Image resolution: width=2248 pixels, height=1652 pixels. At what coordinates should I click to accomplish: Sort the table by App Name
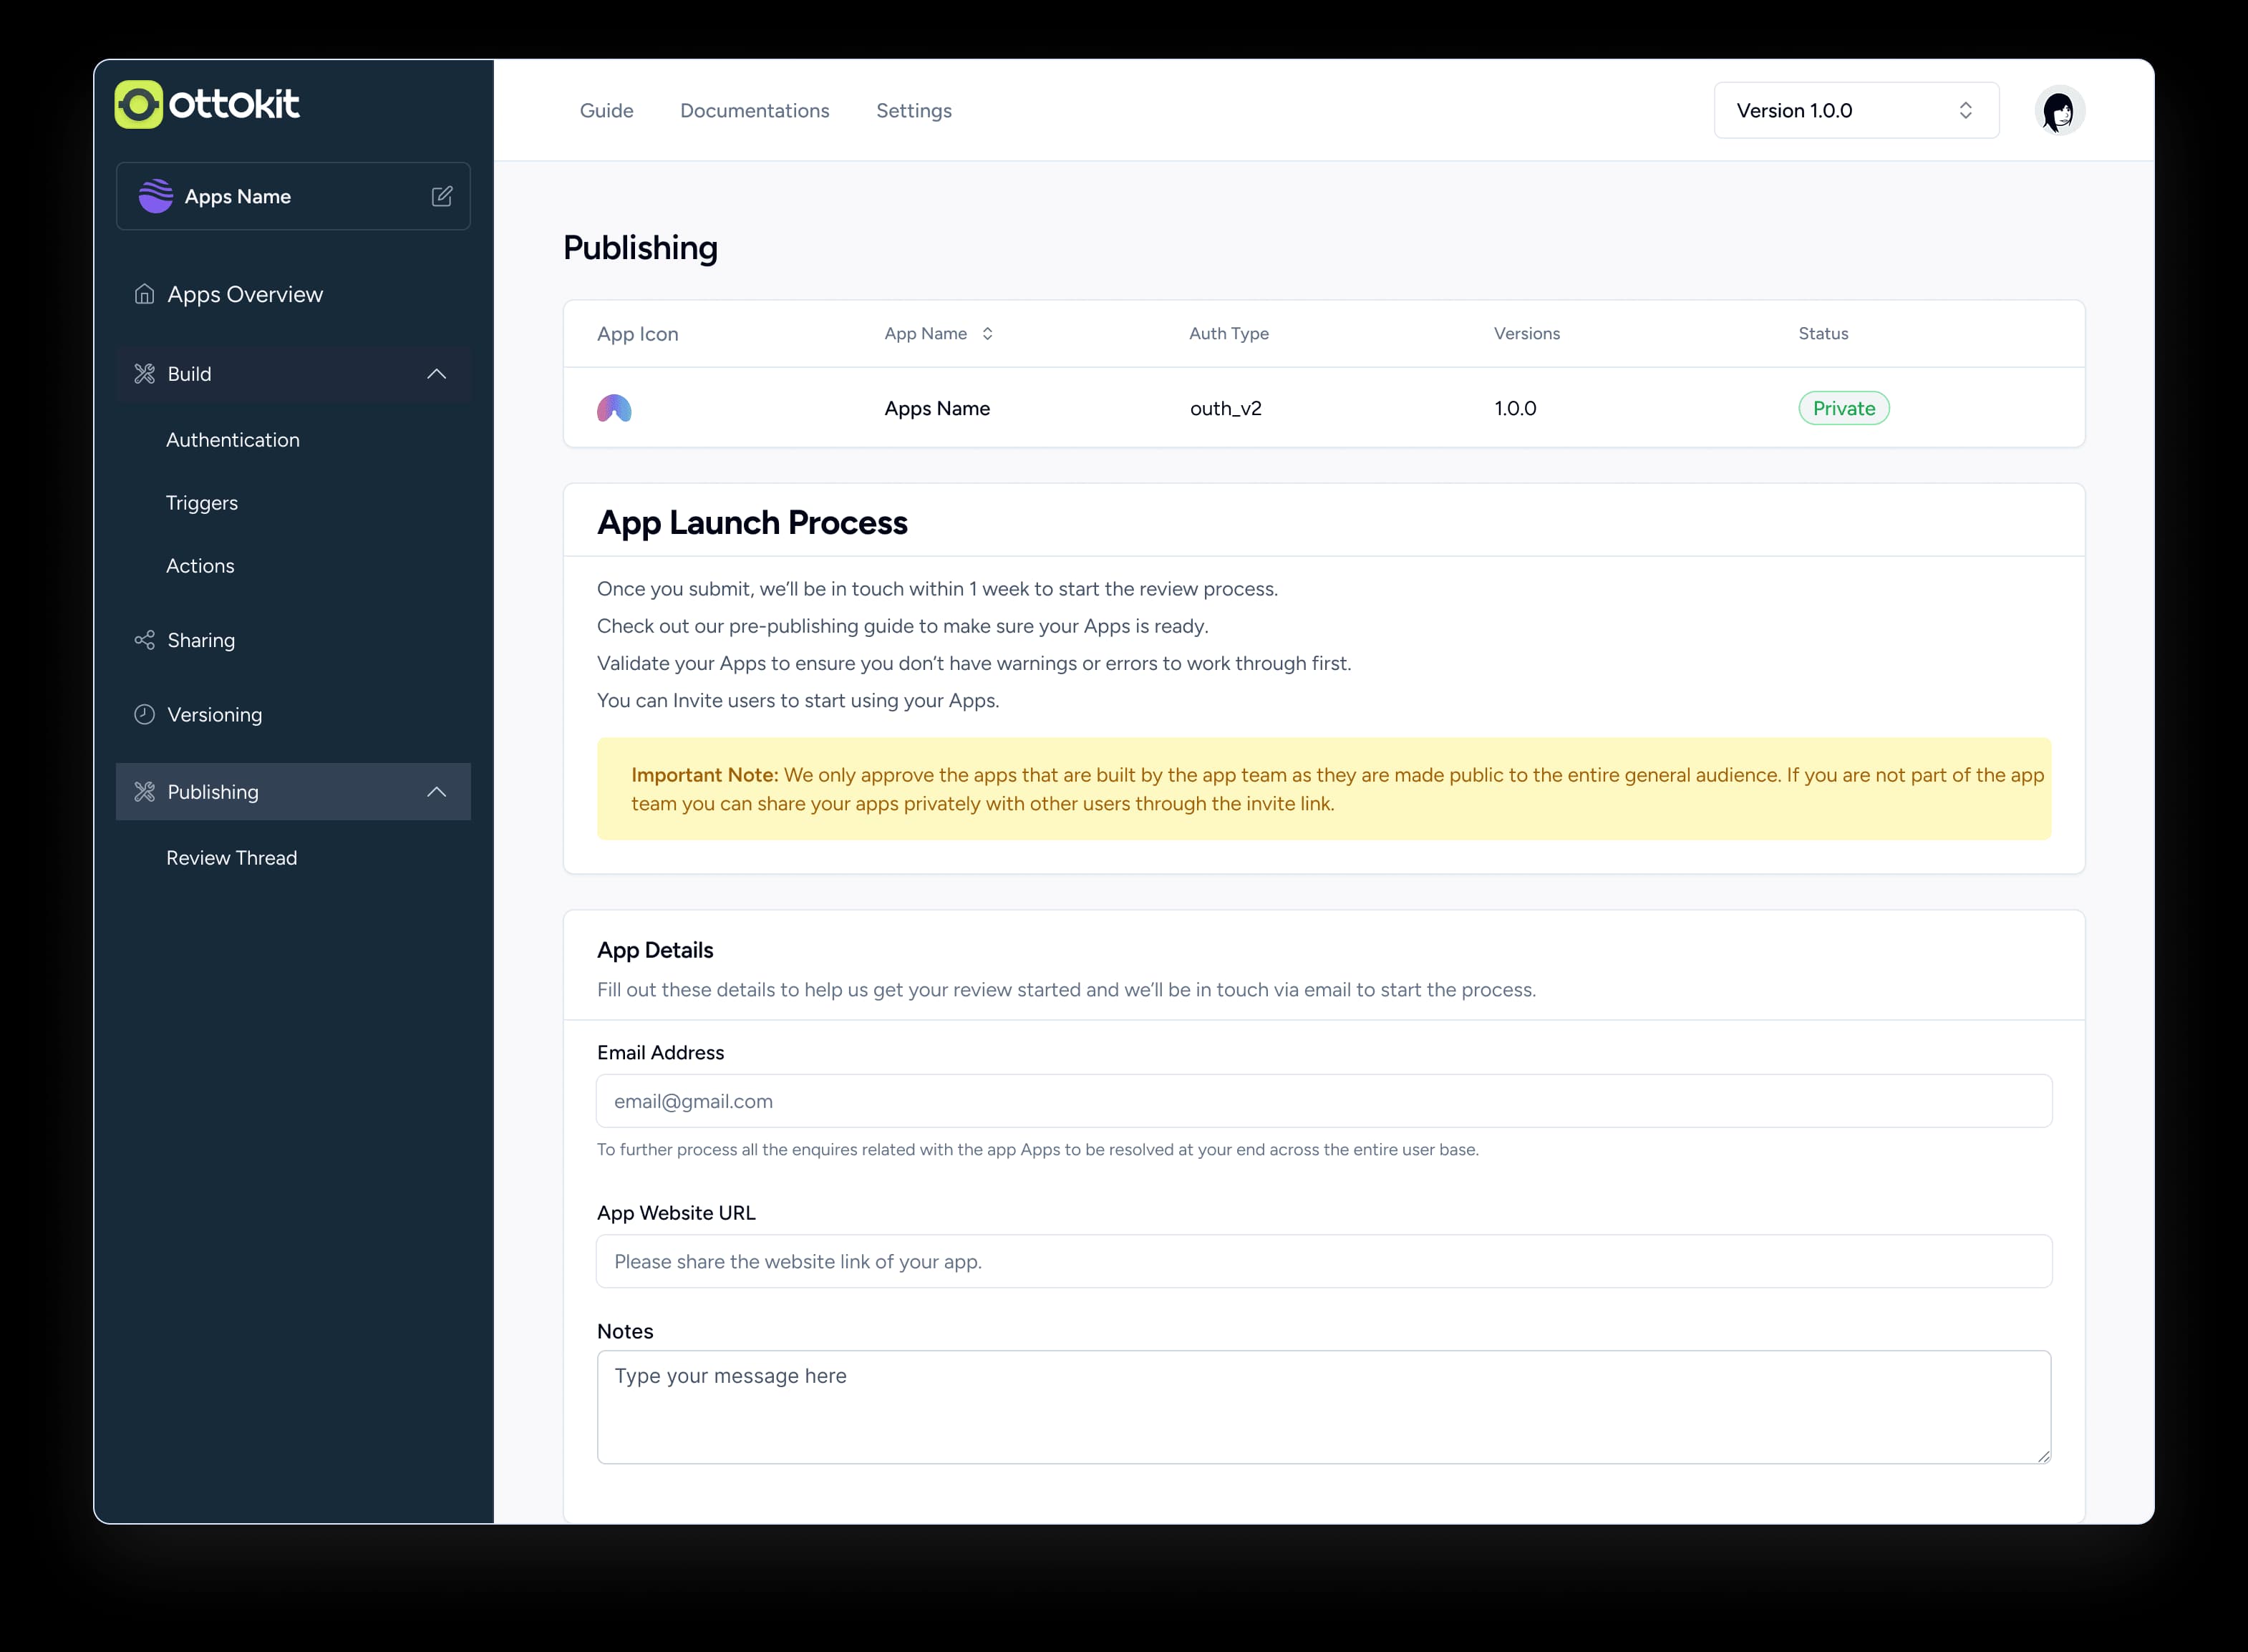[988, 333]
